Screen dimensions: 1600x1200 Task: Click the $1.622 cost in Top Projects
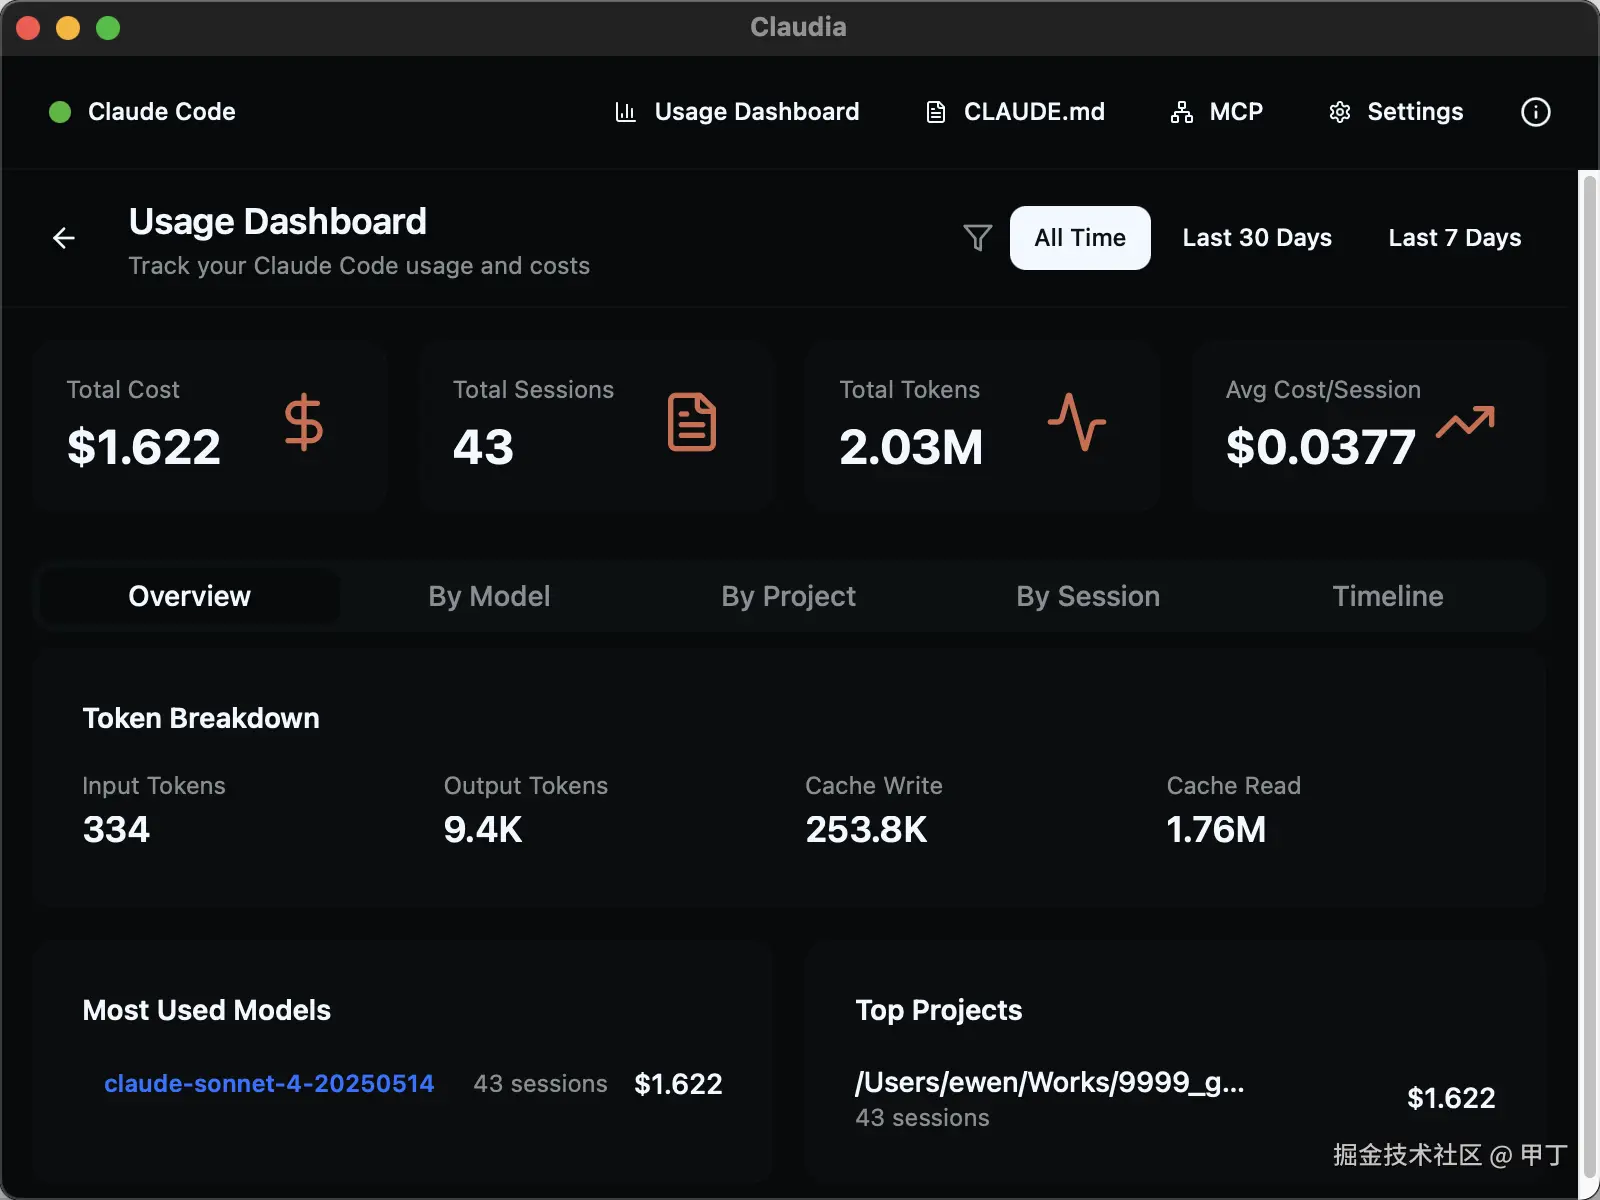coord(1451,1099)
